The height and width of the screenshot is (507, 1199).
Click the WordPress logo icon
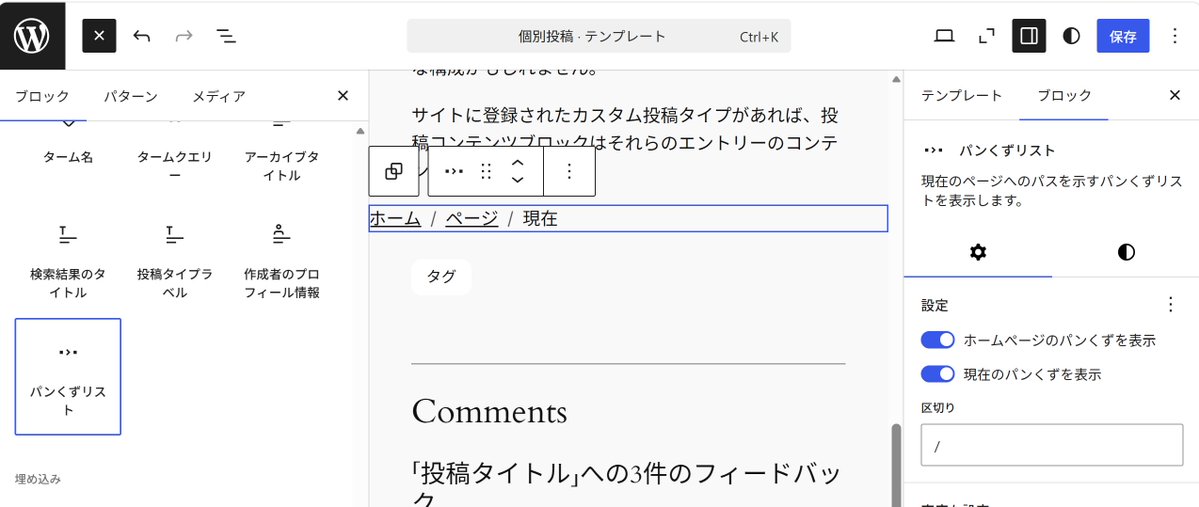(x=32, y=36)
